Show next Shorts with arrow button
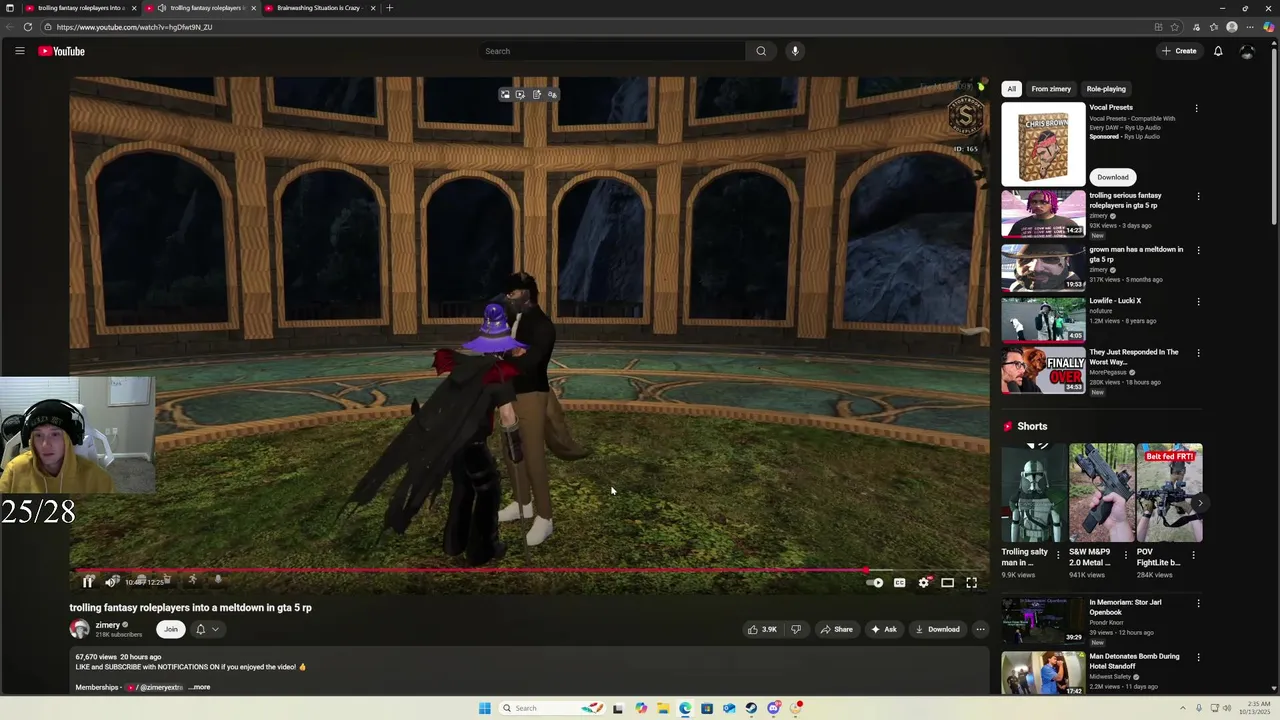 click(1199, 503)
